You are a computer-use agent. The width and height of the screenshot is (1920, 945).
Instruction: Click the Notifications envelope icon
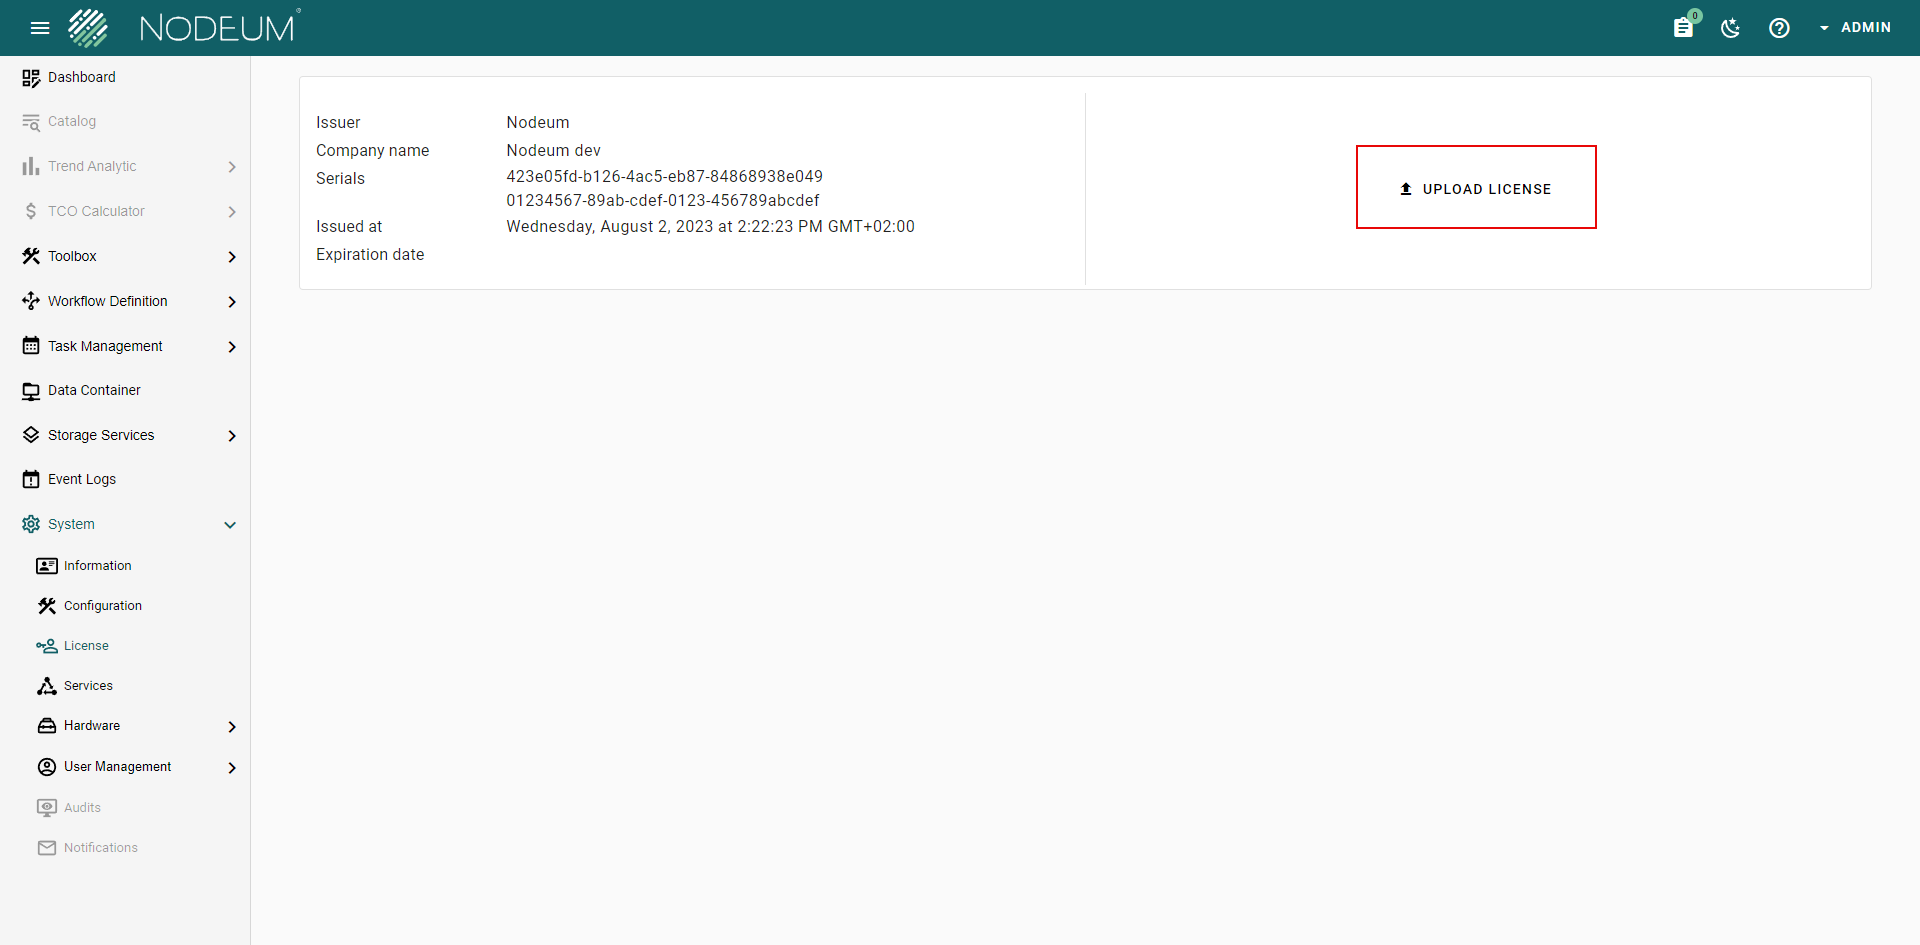click(x=47, y=848)
